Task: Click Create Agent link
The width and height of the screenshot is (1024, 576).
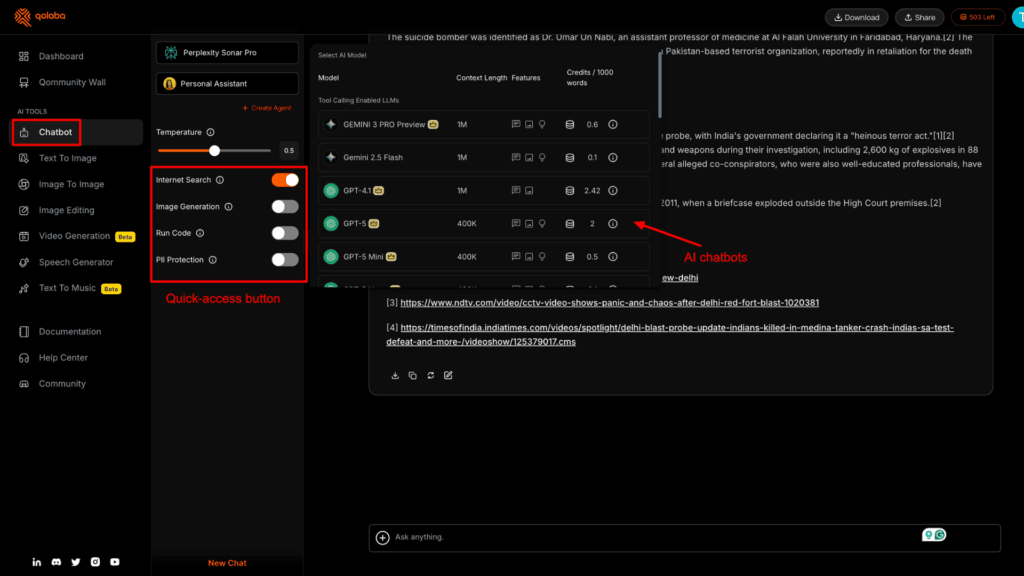Action: [267, 108]
